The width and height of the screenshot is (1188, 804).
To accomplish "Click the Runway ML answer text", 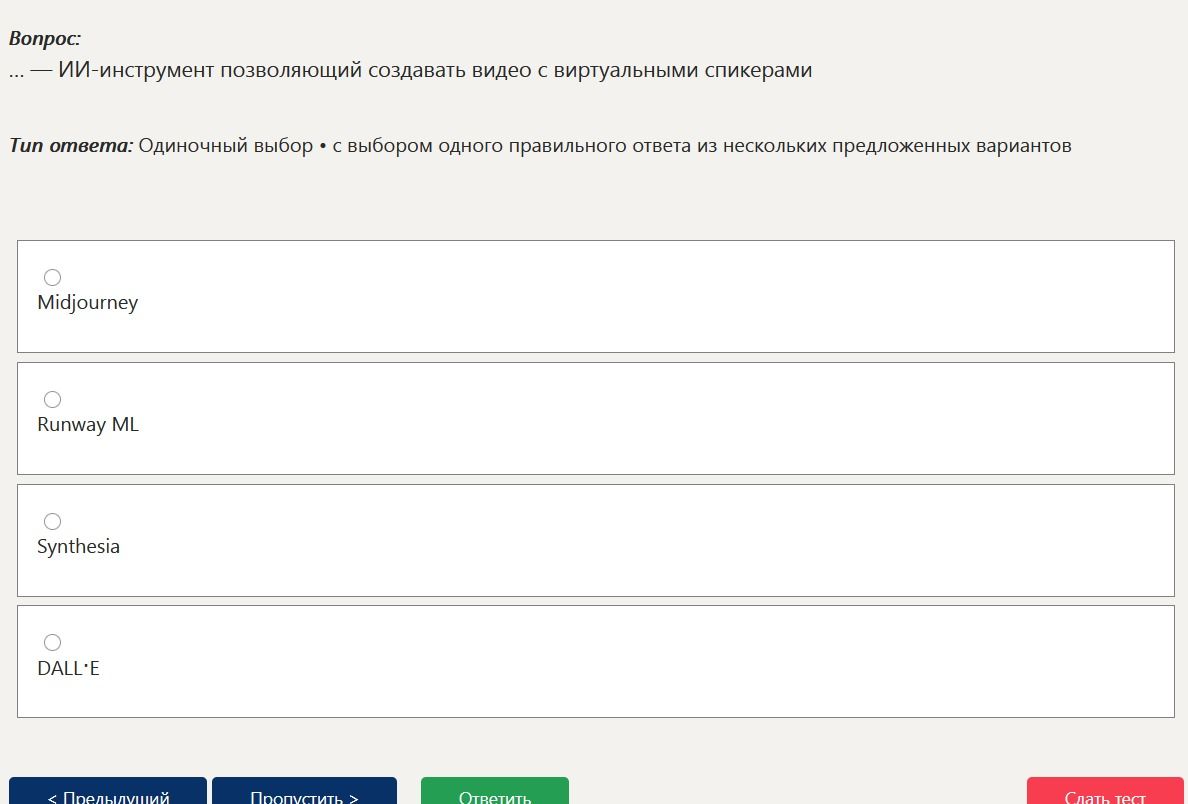I will tap(88, 424).
